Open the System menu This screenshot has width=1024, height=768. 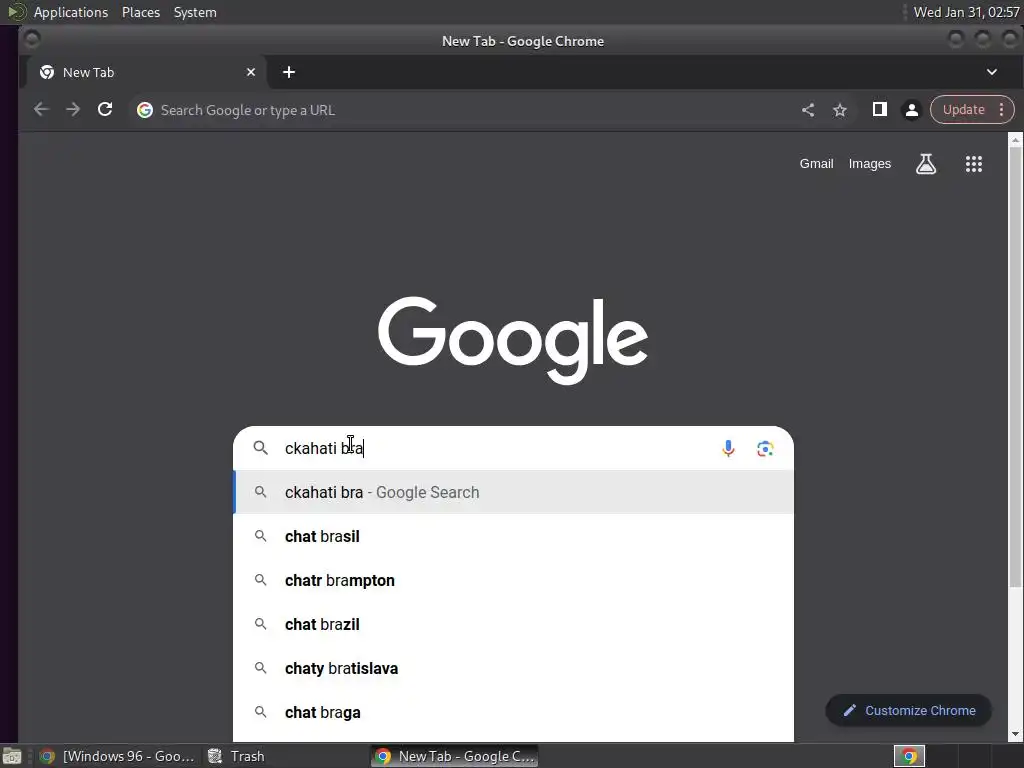pos(195,12)
